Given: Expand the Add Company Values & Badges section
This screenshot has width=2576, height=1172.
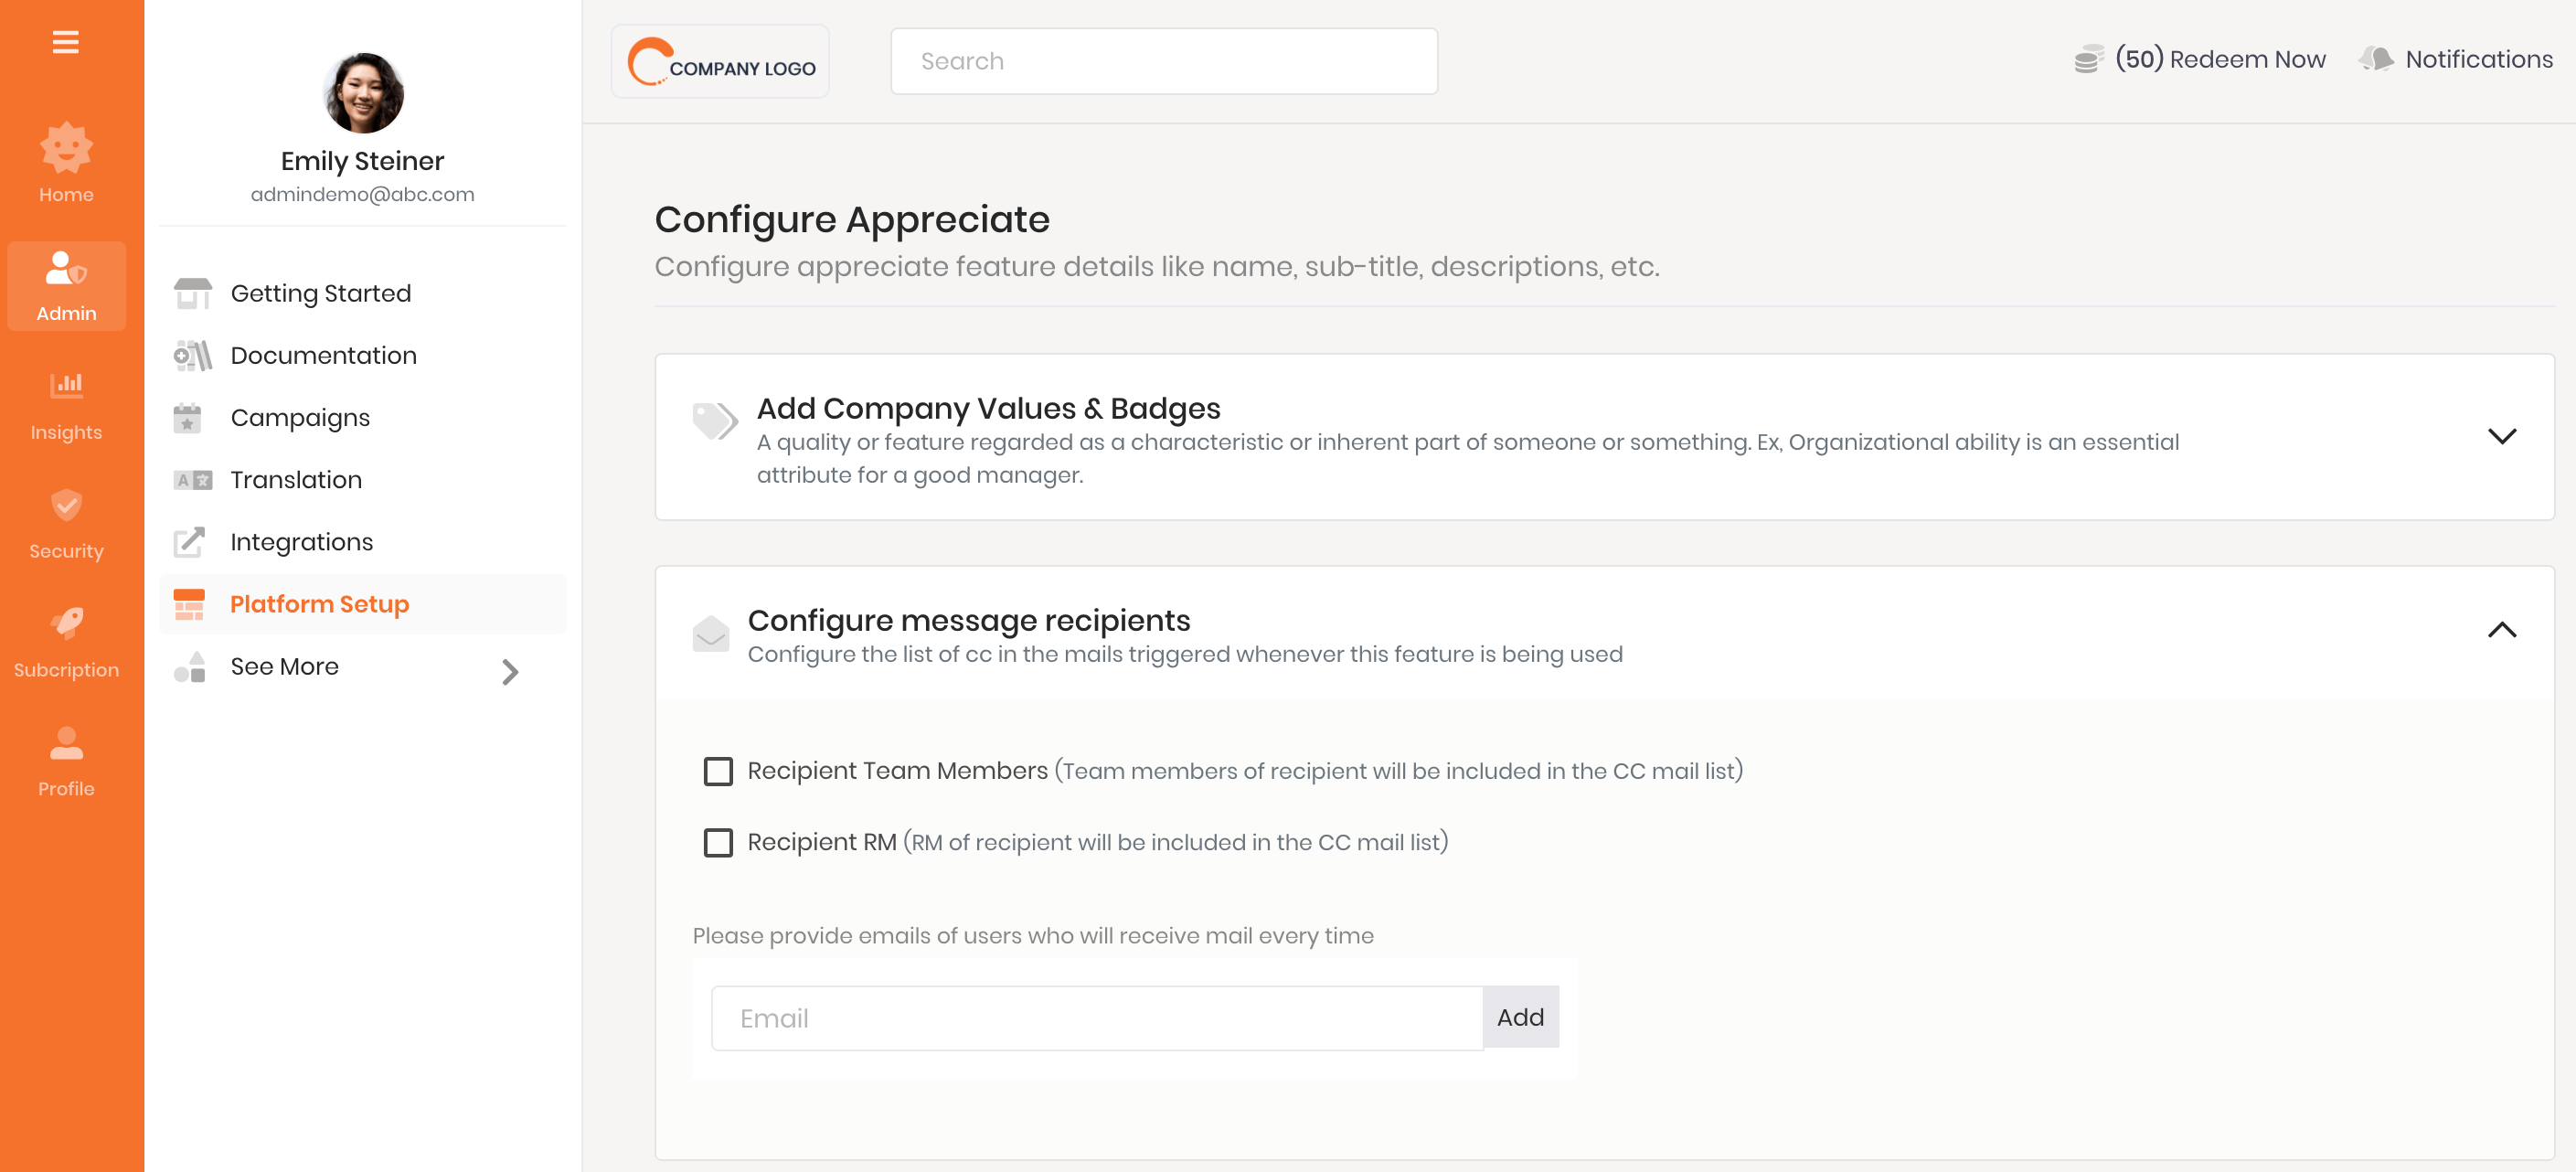Looking at the screenshot, I should point(2502,435).
